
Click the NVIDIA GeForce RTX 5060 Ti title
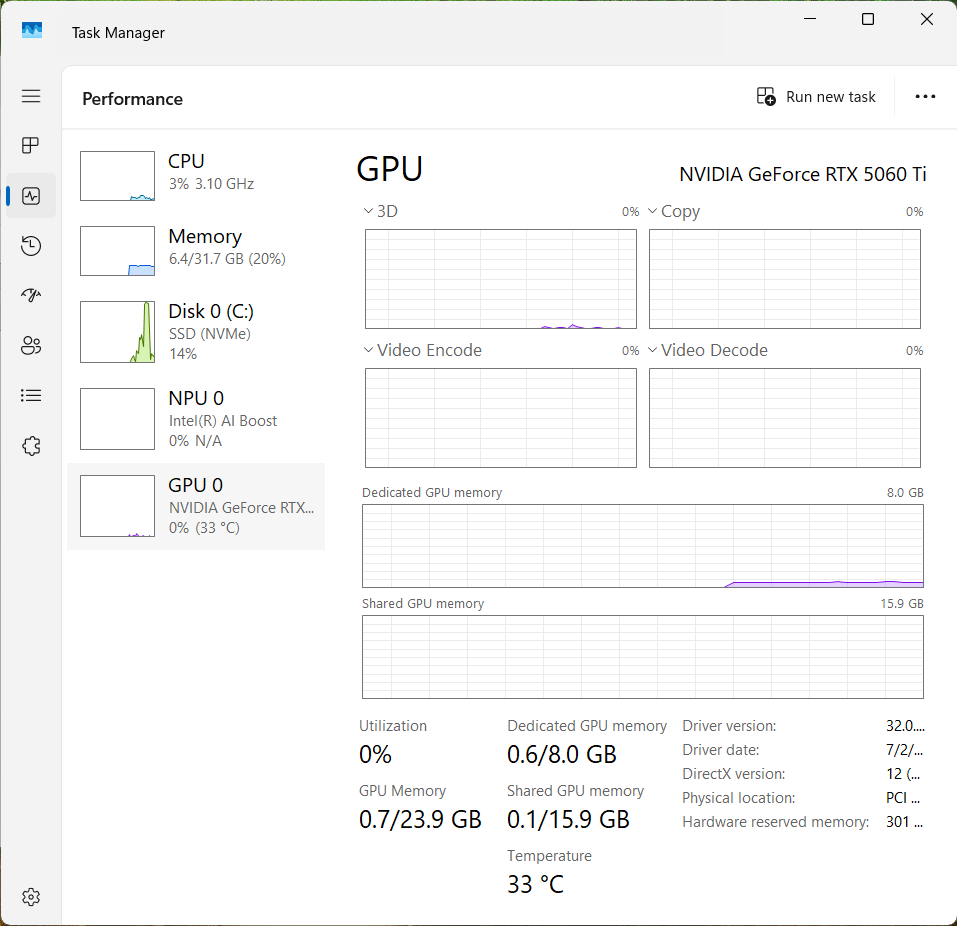803,175
